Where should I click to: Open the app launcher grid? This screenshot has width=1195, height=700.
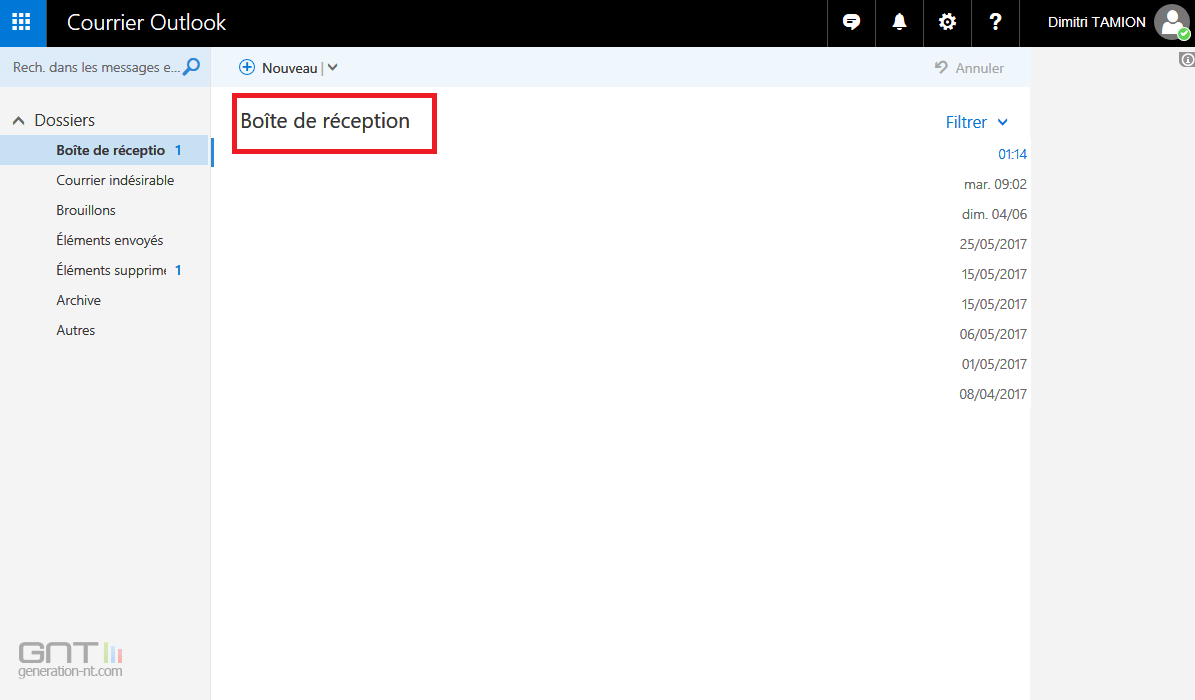22,22
